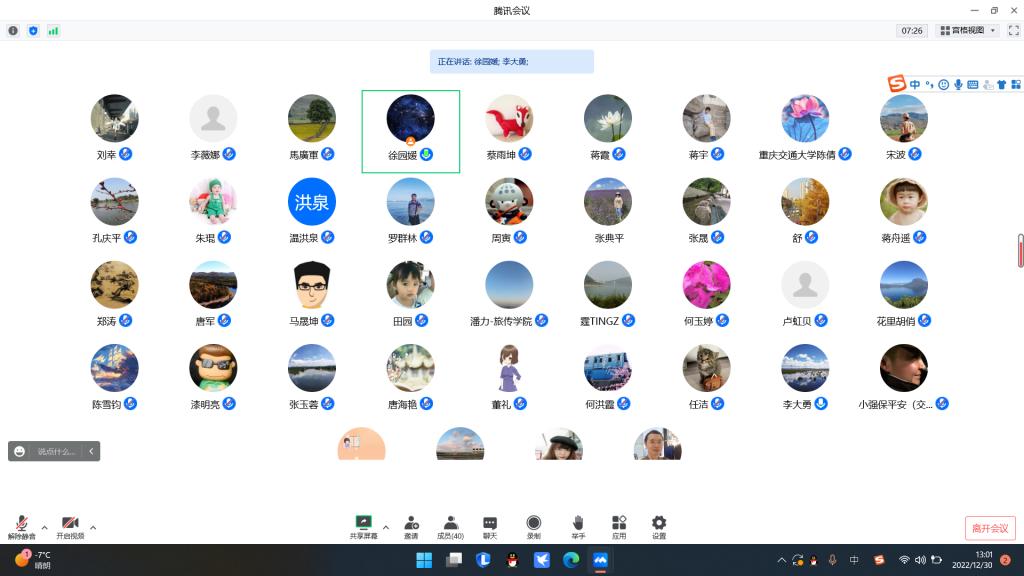Turn on camera with 开启视频
Viewport: 1024px width, 576px height.
click(x=70, y=526)
